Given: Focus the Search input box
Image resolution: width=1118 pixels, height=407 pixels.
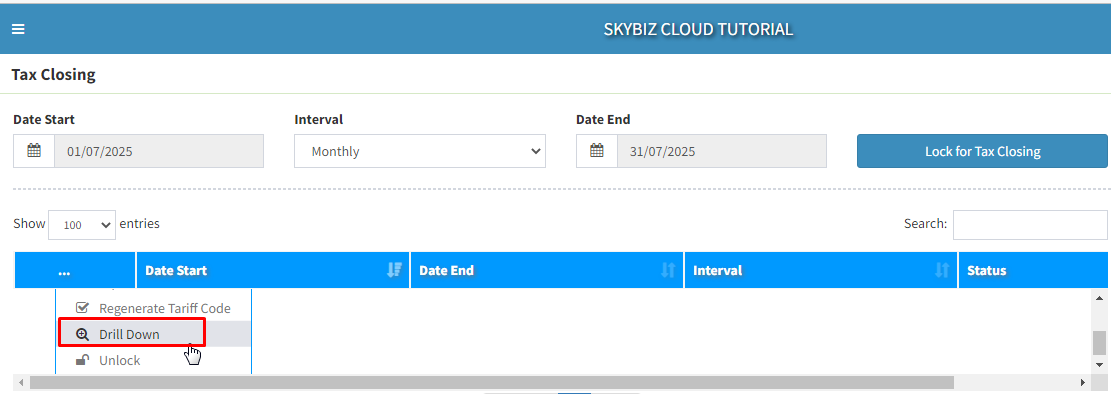Looking at the screenshot, I should tap(1029, 225).
